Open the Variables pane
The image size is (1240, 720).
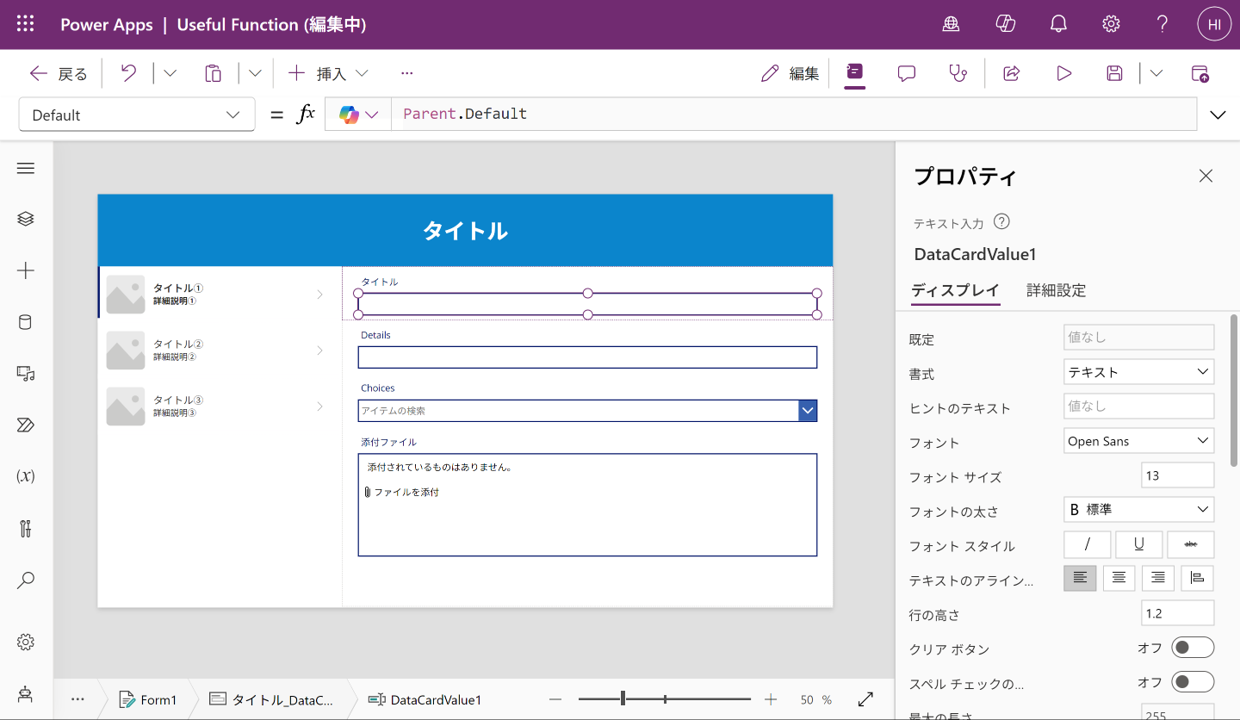(x=26, y=476)
